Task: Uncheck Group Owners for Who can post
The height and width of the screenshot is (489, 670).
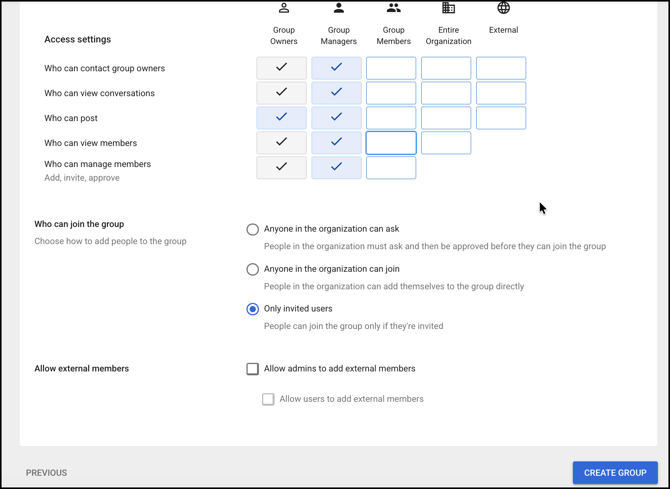Action: tap(281, 118)
